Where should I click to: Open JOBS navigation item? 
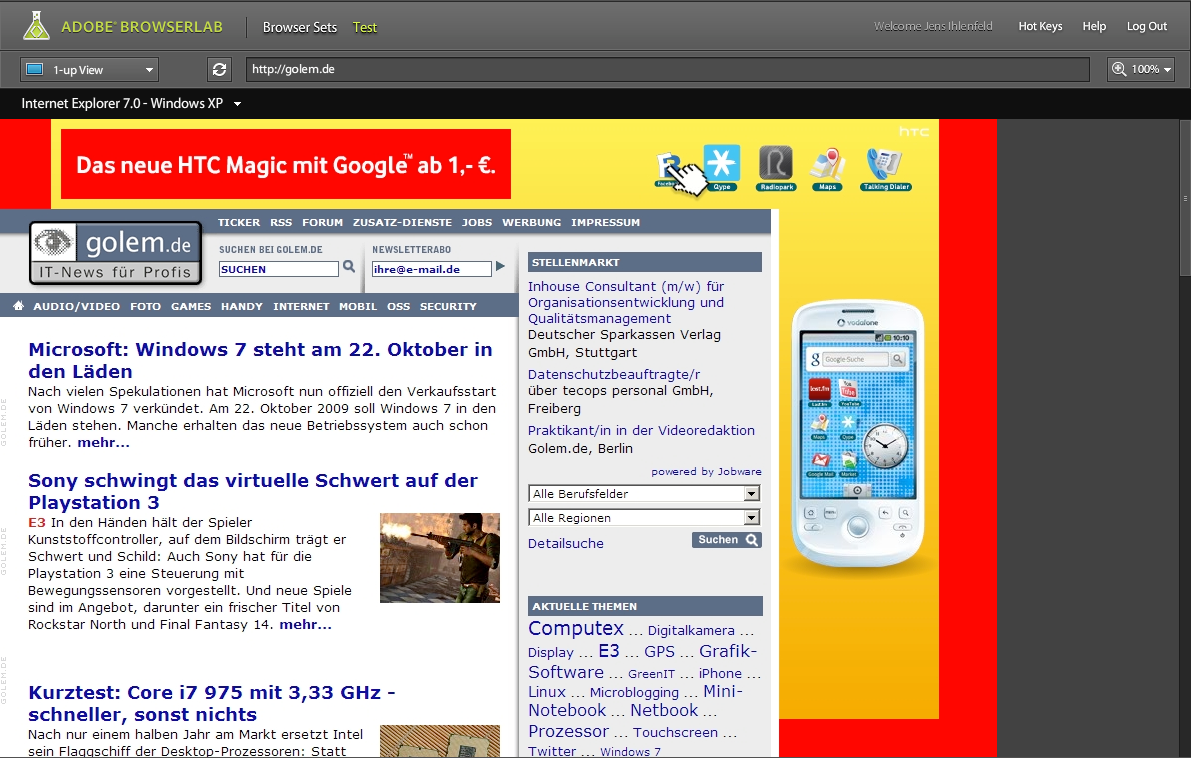tap(476, 223)
